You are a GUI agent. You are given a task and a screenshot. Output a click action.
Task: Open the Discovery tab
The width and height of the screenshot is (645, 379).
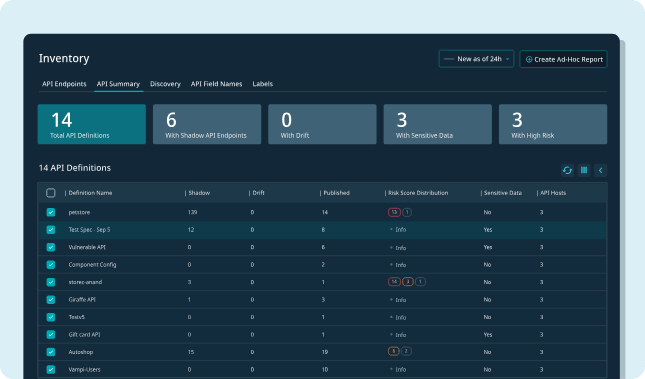(165, 84)
